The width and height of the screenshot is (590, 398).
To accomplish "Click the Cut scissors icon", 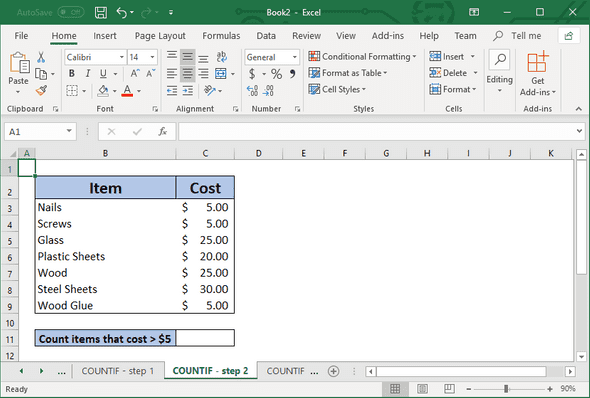I will pyautogui.click(x=41, y=57).
